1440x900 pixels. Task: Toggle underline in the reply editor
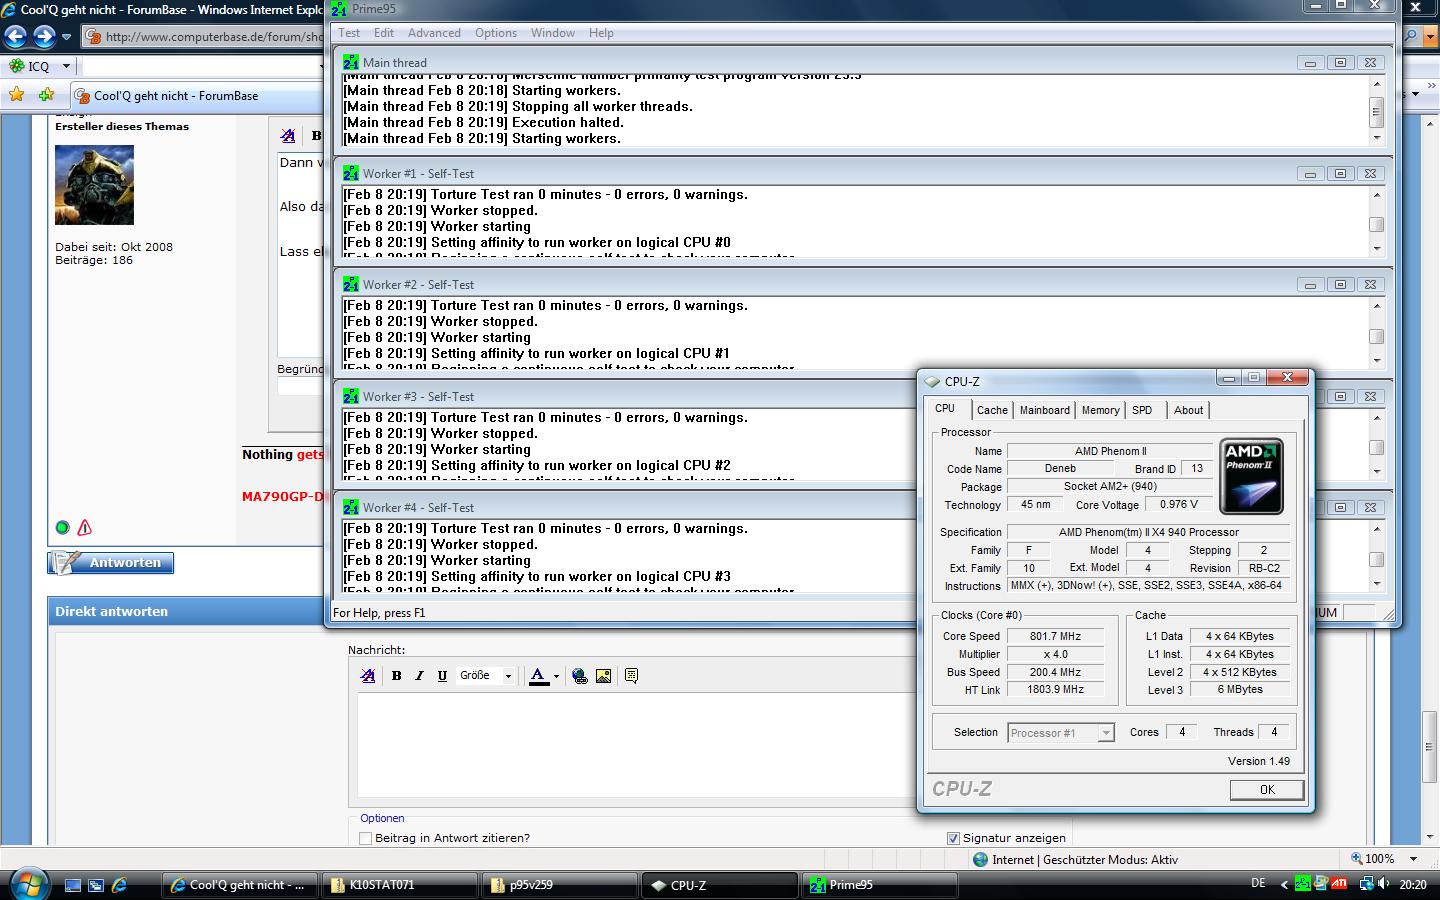click(x=443, y=676)
